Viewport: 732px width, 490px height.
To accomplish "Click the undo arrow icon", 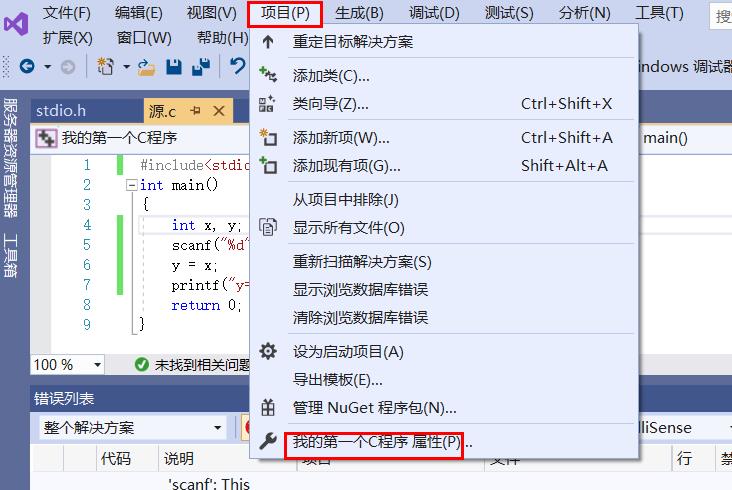I will 238,66.
